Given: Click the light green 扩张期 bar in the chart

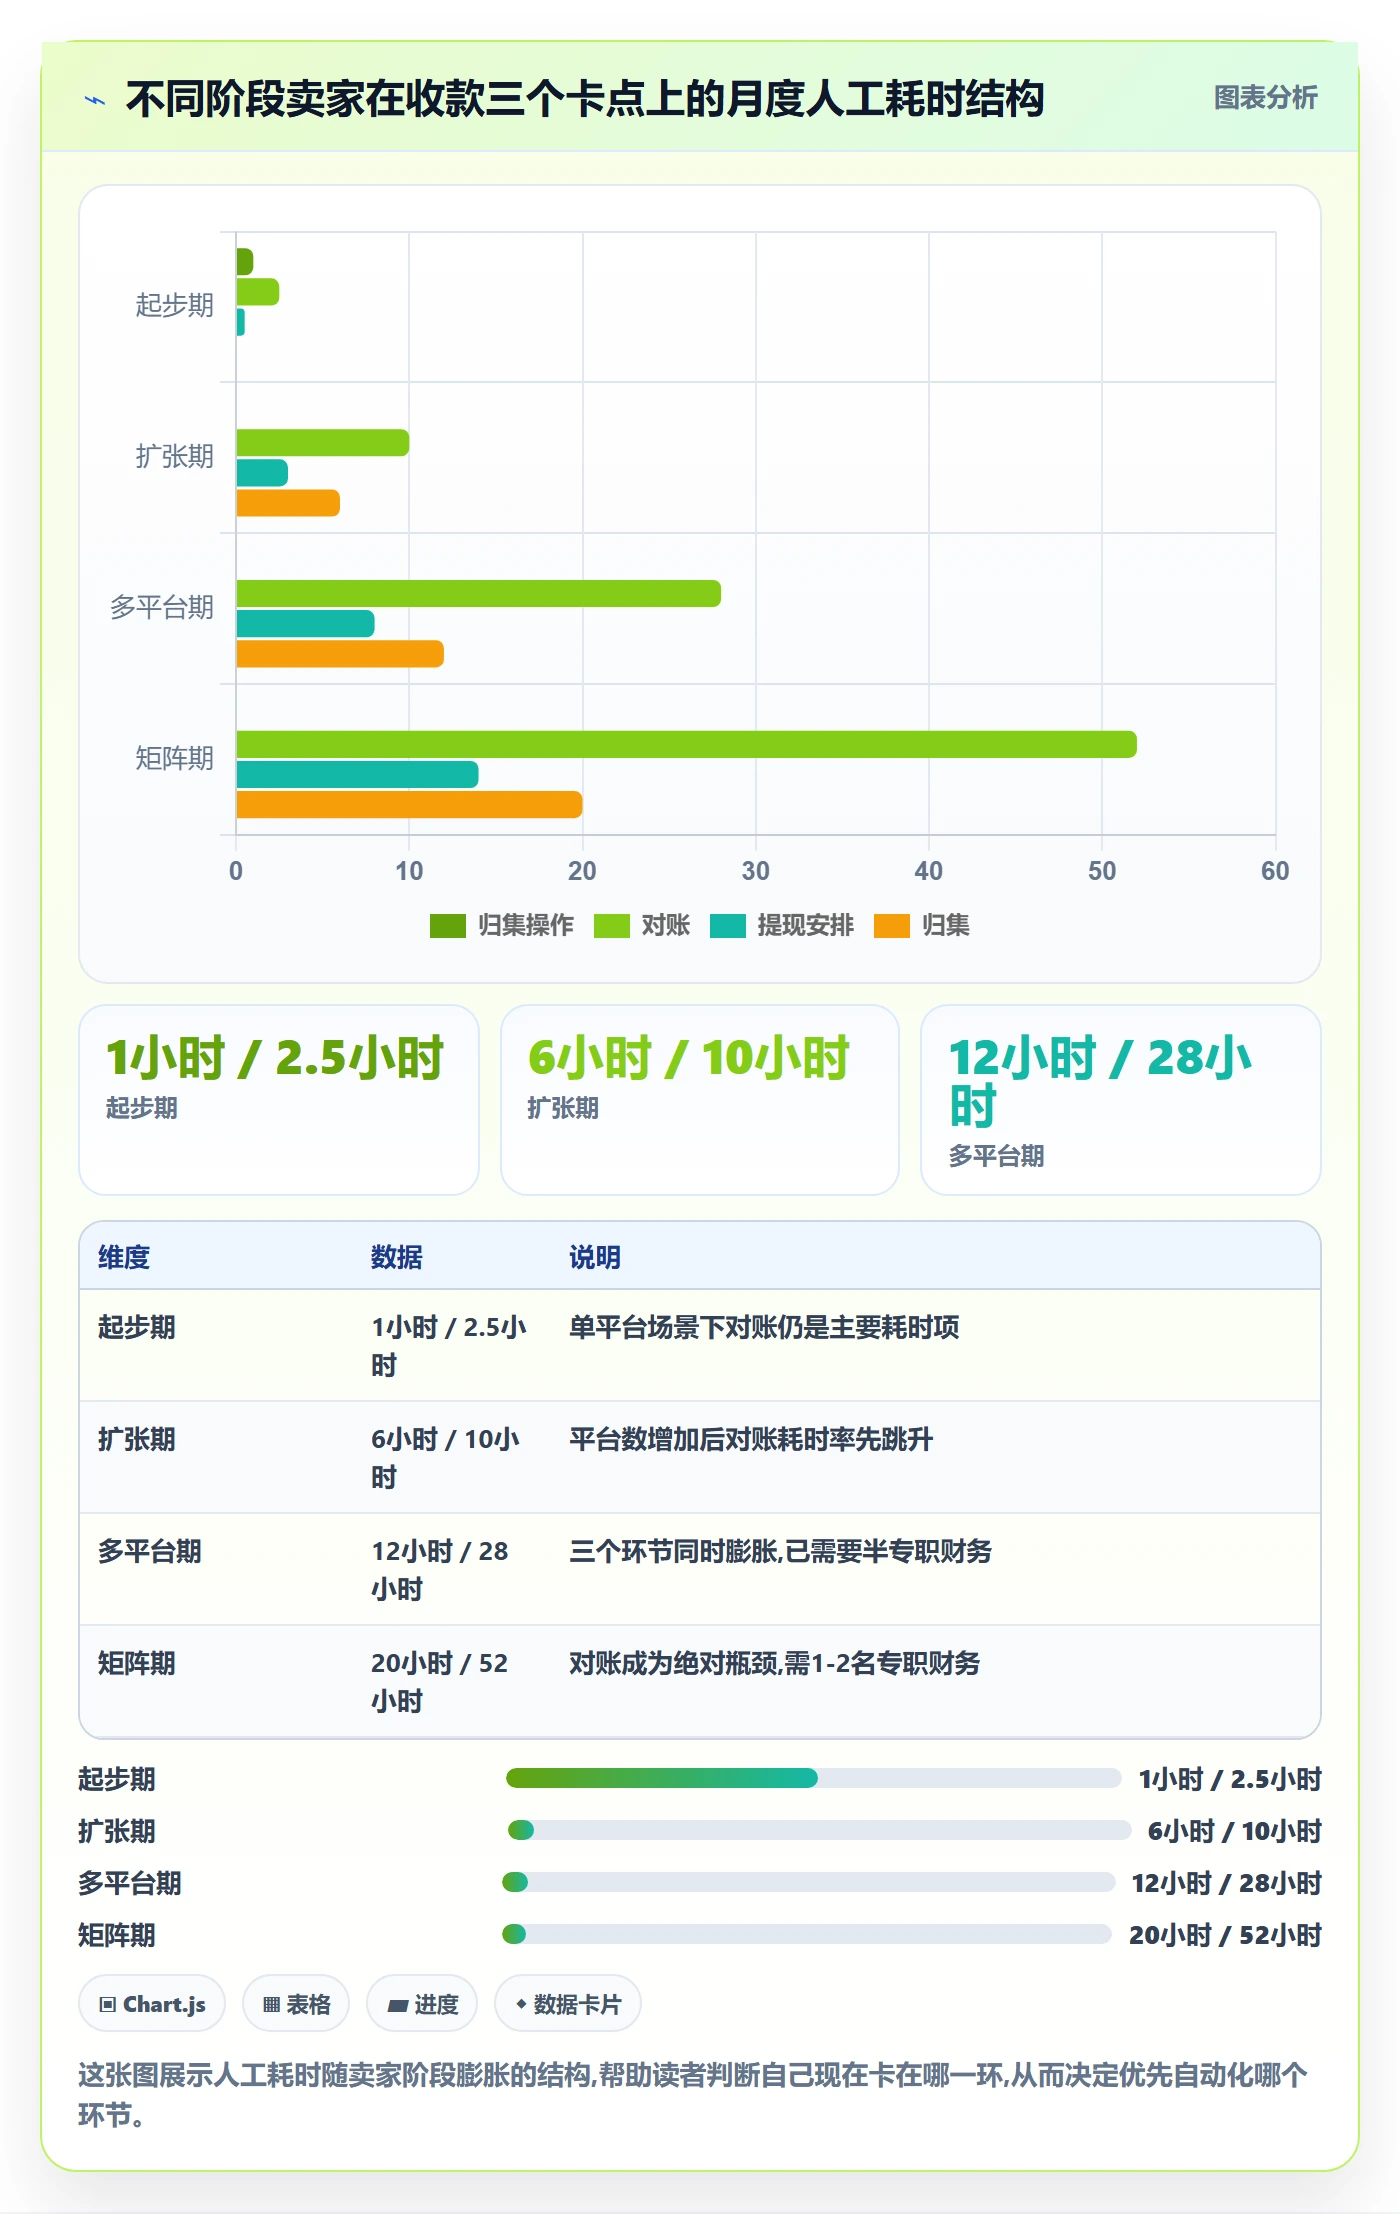Looking at the screenshot, I should (322, 443).
